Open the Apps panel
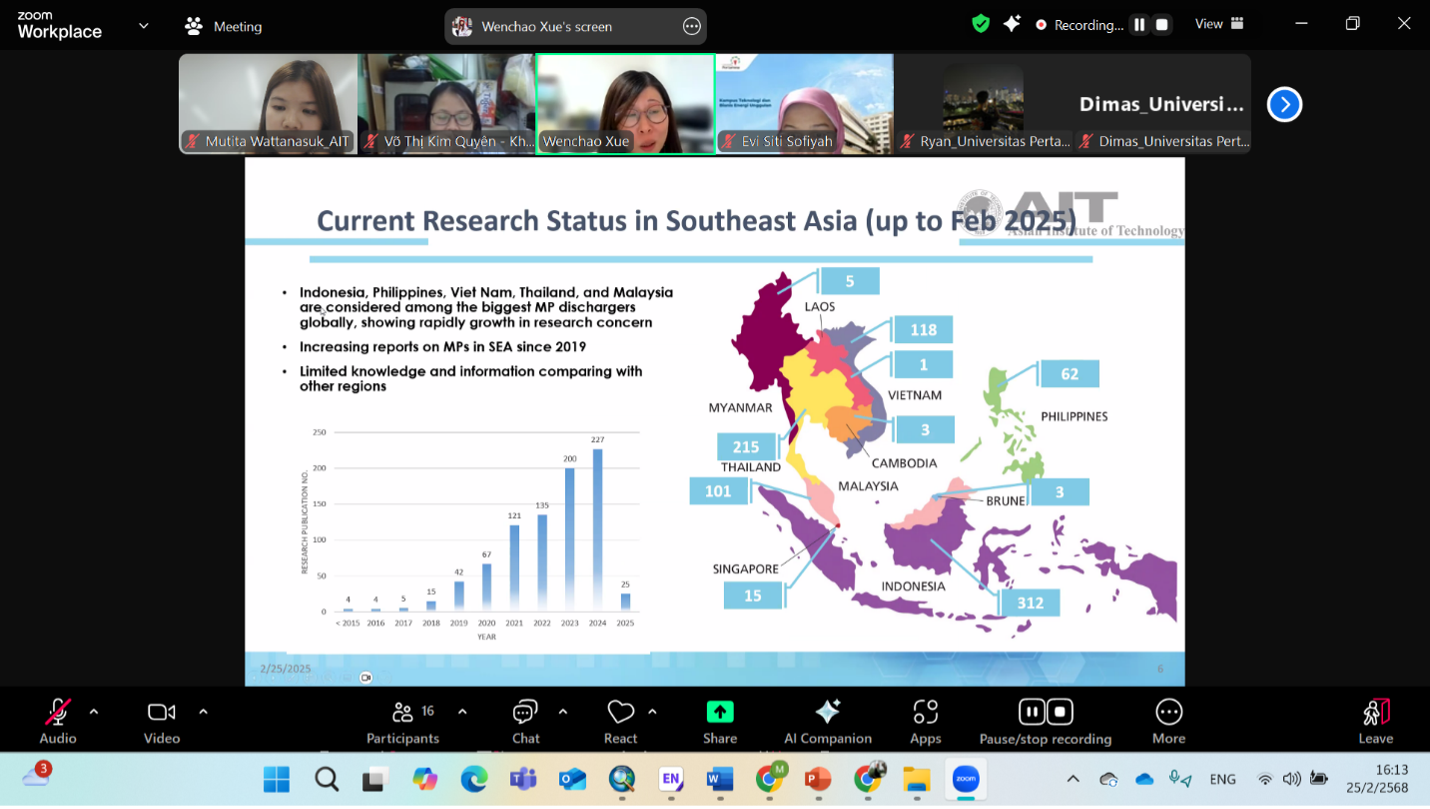This screenshot has width=1430, height=809. (x=925, y=721)
